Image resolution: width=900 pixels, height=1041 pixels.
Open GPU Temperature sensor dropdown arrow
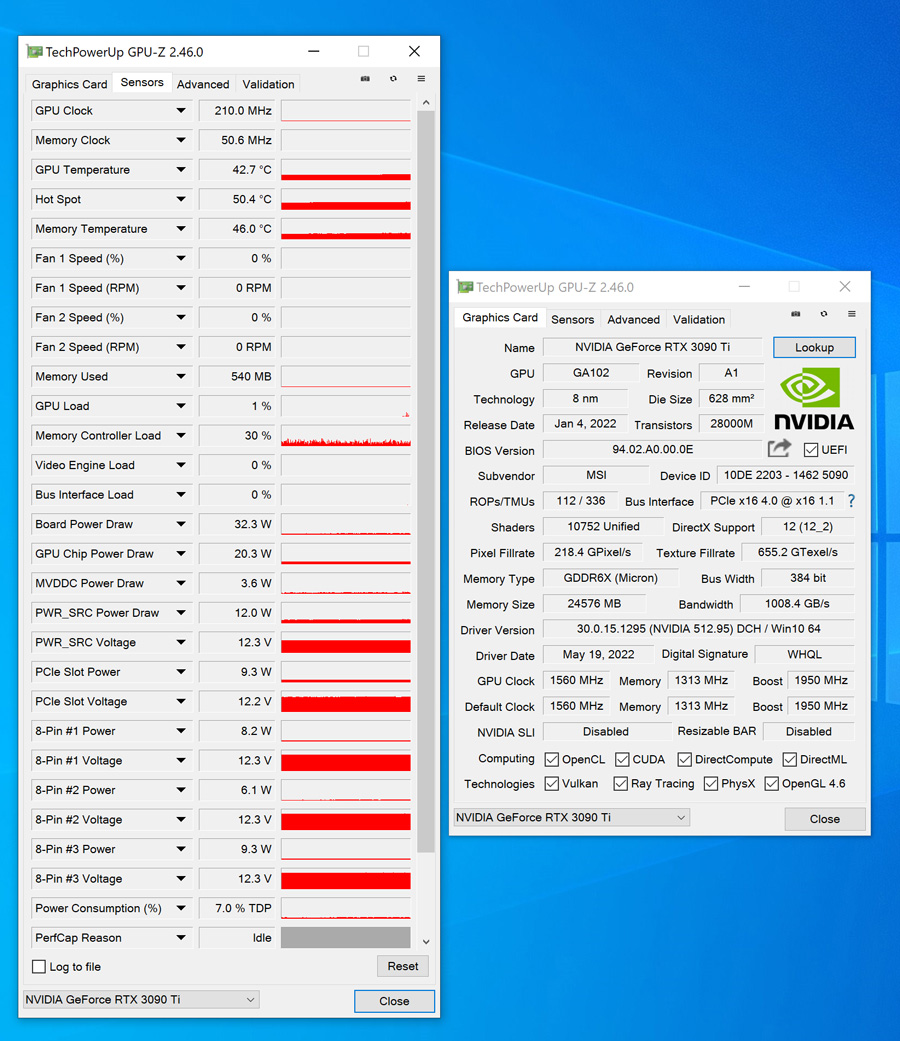tap(181, 170)
